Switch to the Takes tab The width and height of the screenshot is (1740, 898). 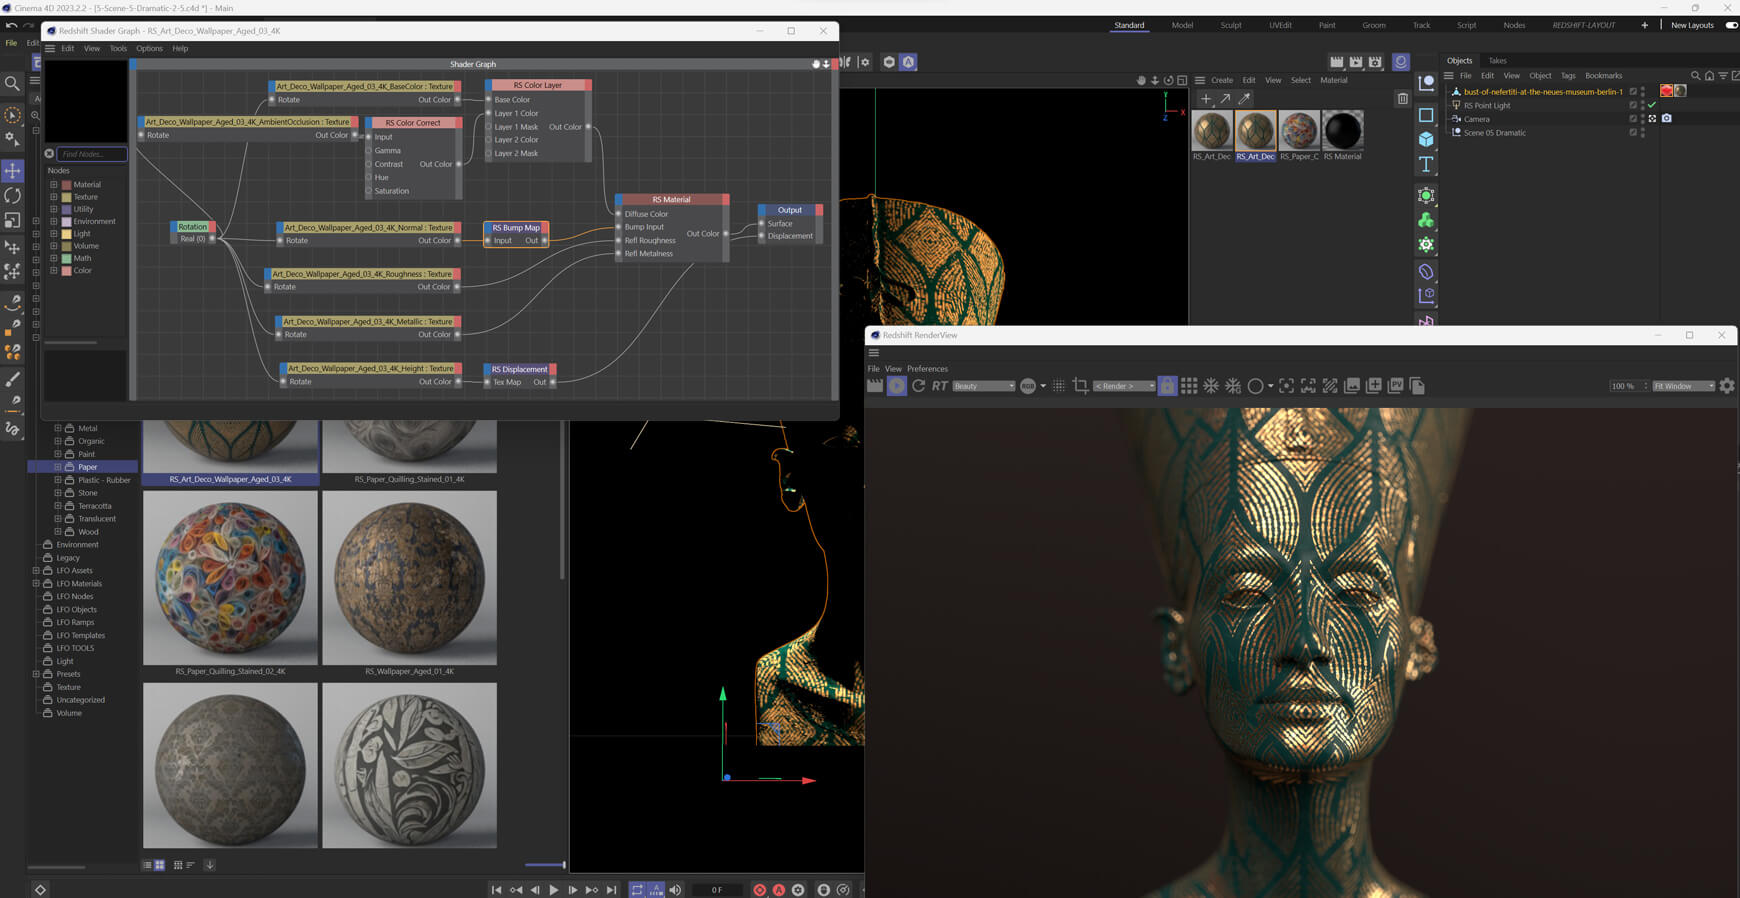(1497, 61)
